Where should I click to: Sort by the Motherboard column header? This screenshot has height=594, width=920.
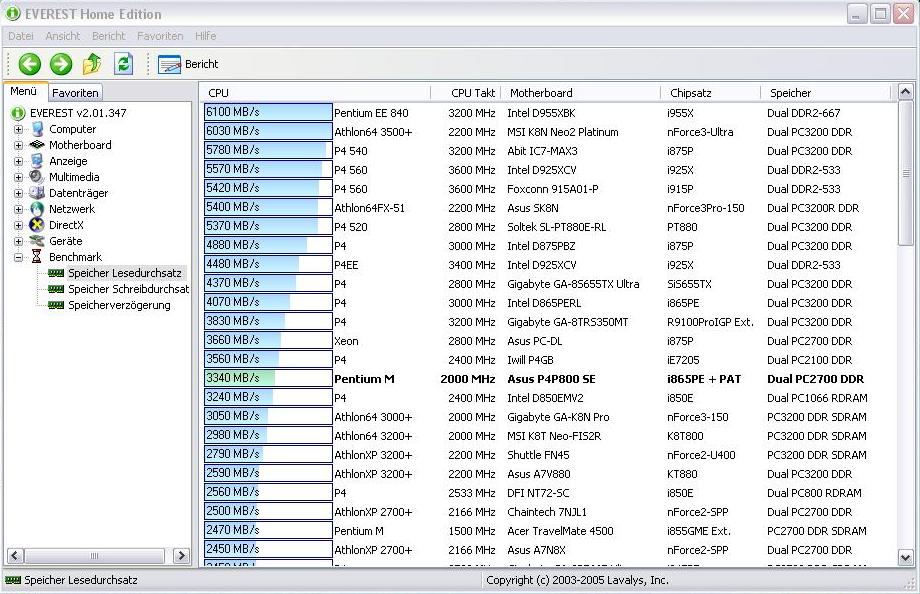(x=581, y=93)
